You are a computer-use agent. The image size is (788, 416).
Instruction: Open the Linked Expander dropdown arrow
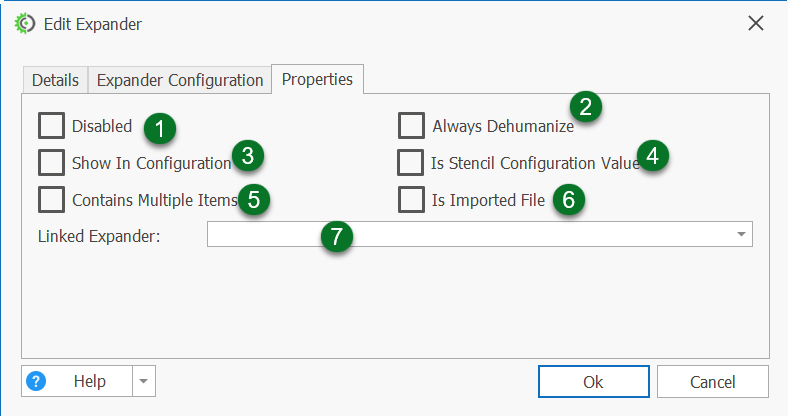coord(741,234)
